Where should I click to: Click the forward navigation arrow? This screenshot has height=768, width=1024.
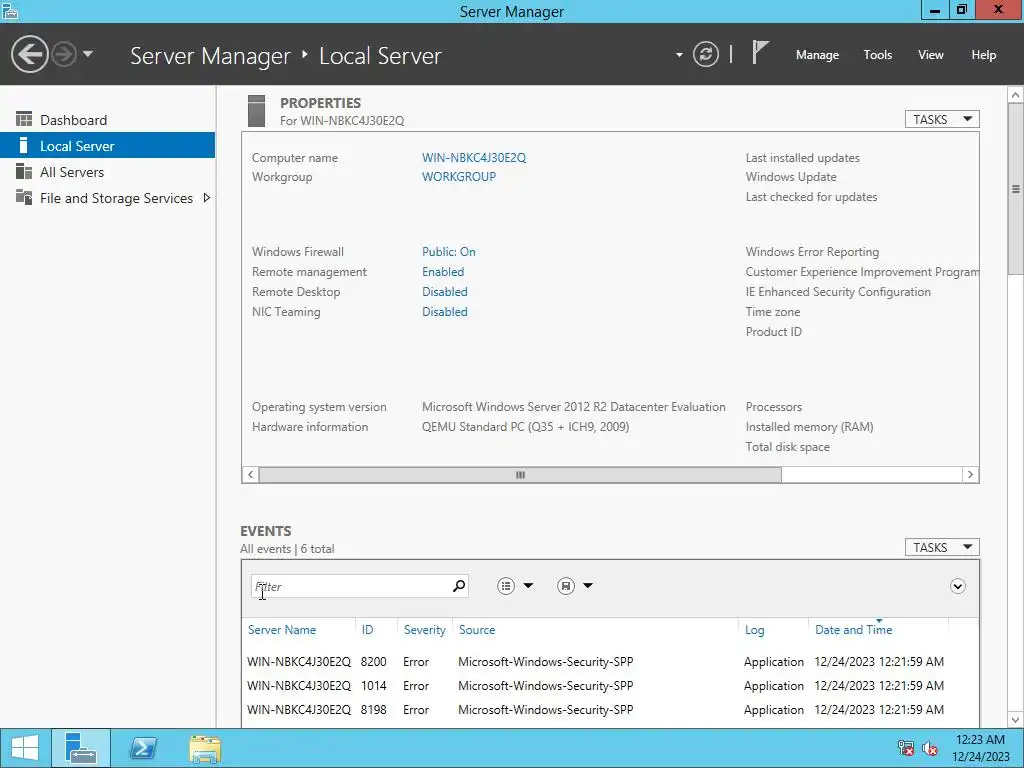64,54
